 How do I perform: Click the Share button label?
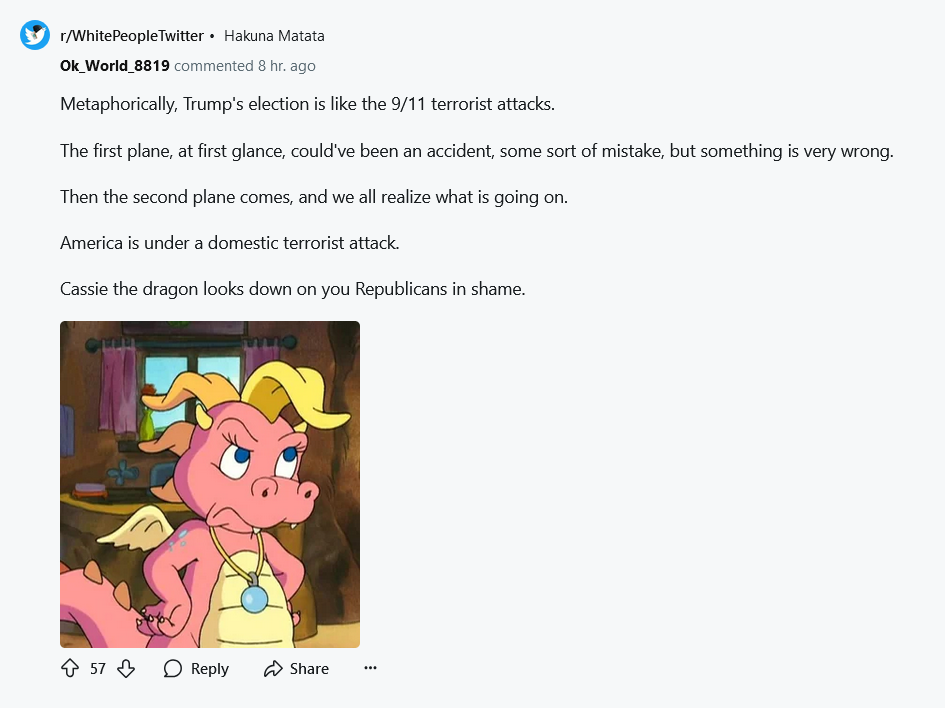[x=309, y=669]
